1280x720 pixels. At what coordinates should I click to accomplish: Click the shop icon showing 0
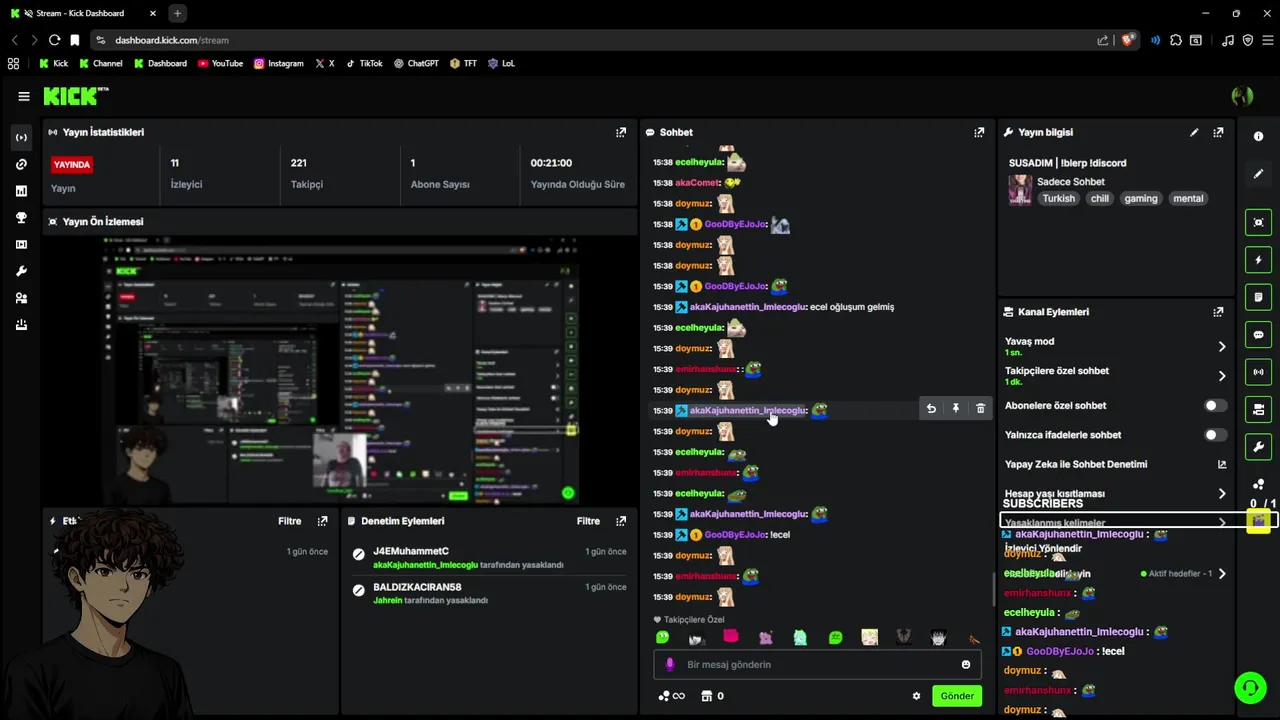[x=712, y=696]
